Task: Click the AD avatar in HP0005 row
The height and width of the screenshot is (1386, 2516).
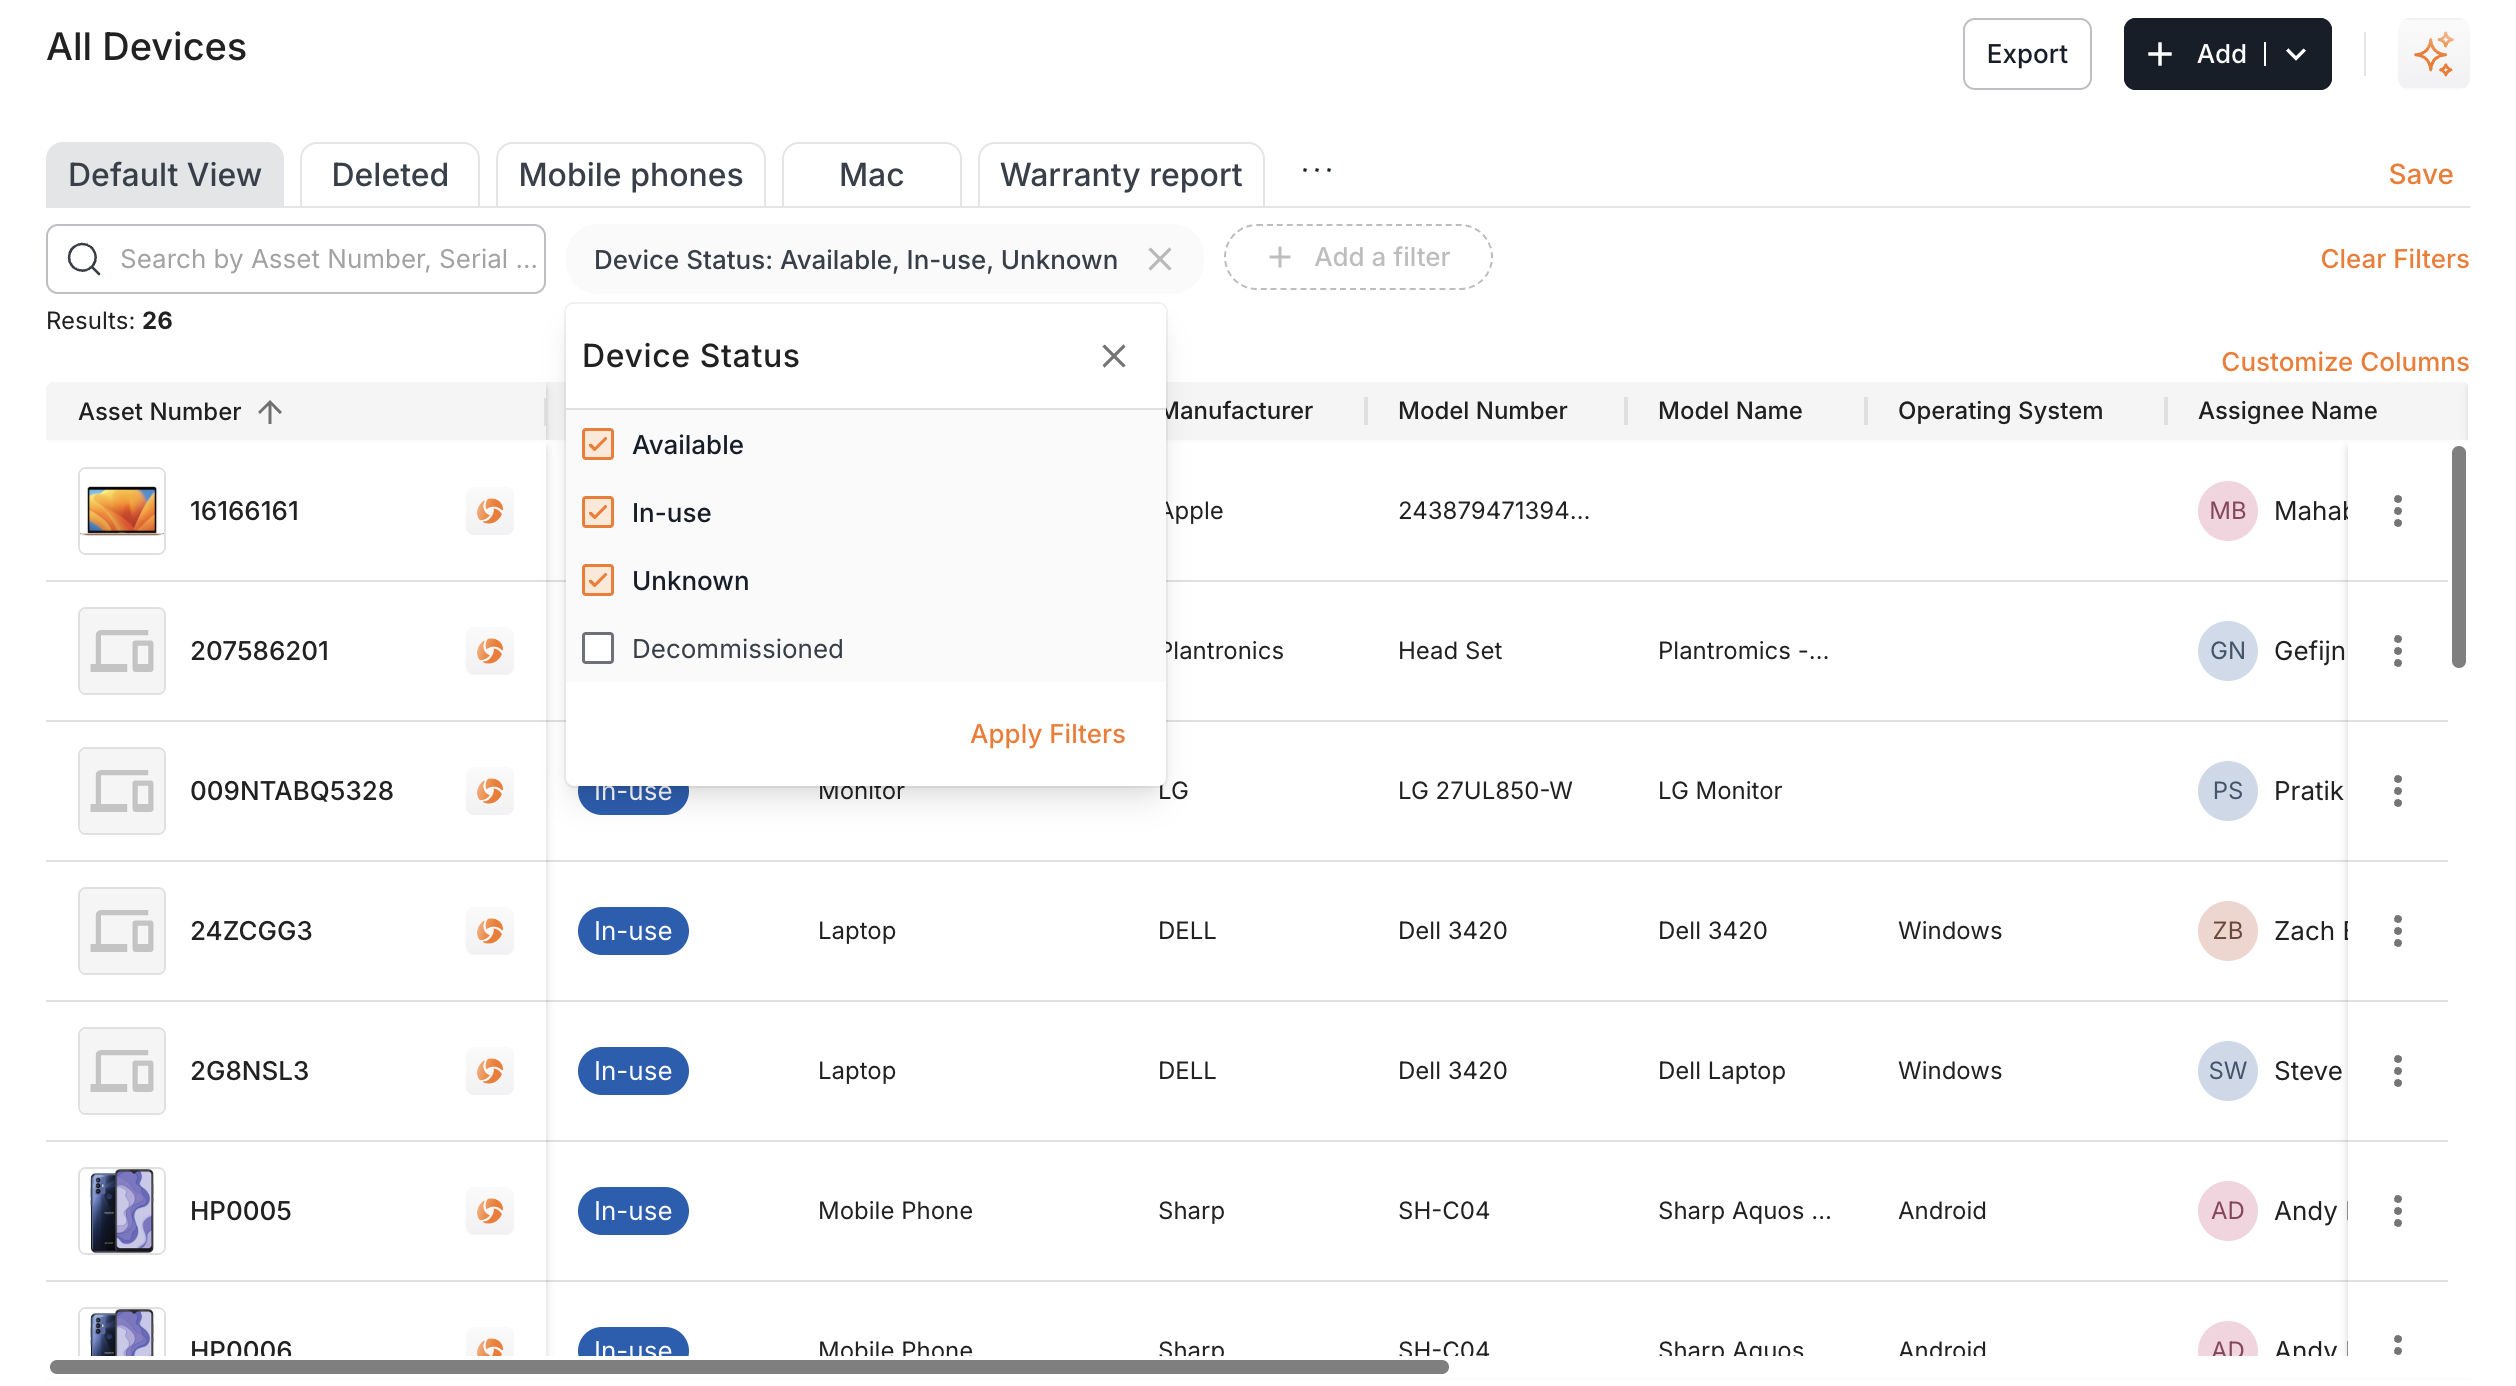Action: [x=2227, y=1211]
